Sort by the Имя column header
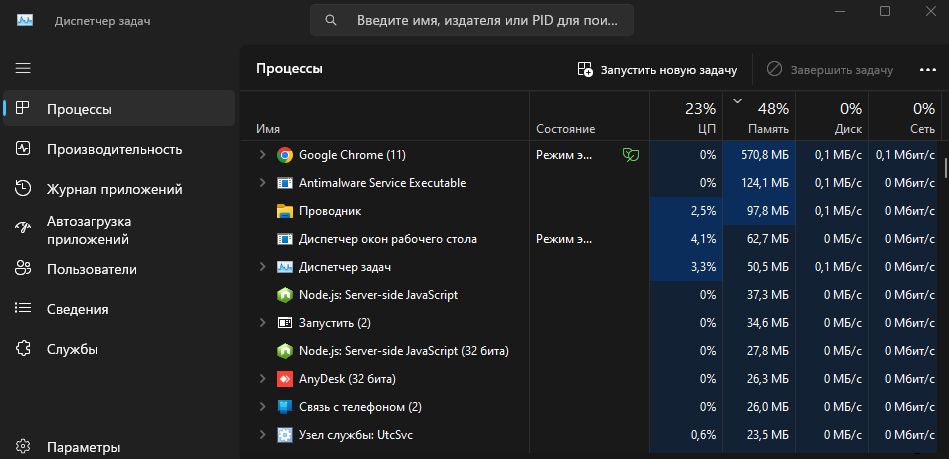Viewport: 949px width, 459px height. [384, 116]
